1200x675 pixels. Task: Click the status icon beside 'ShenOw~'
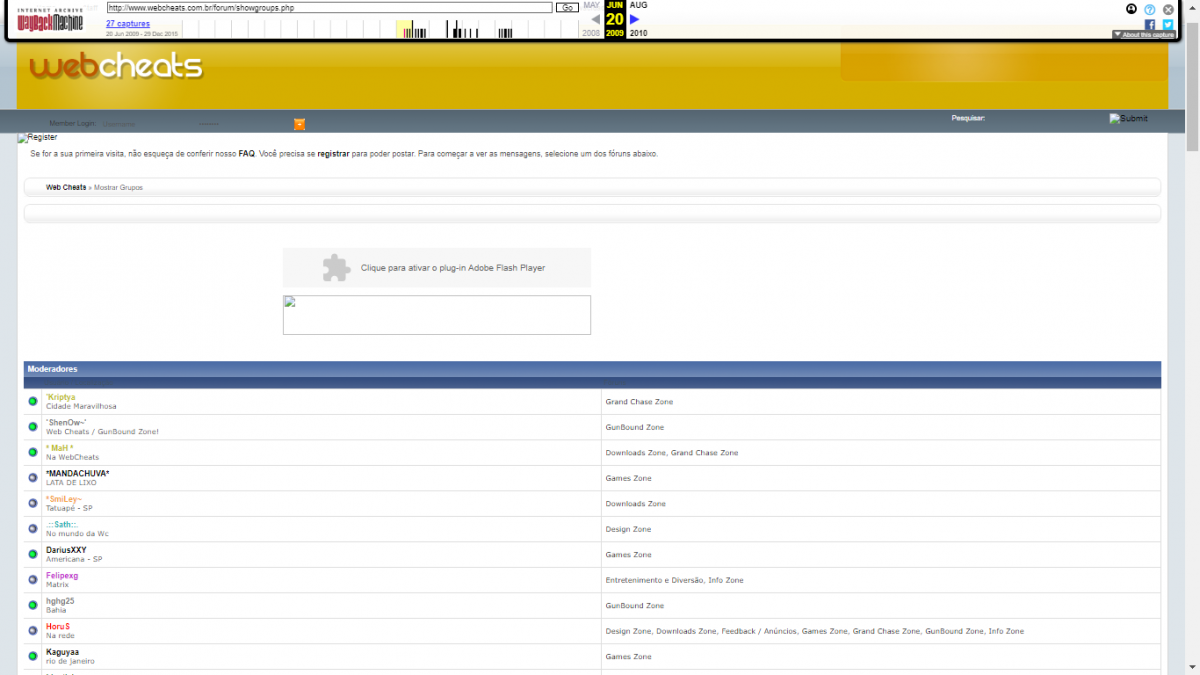pos(33,427)
